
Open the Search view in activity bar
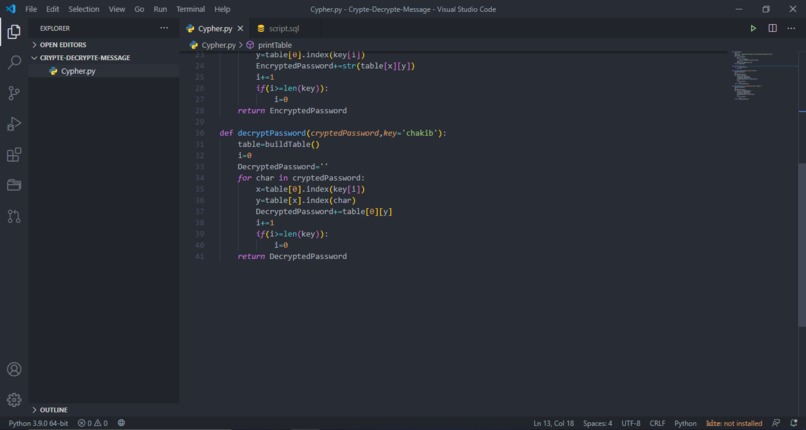(14, 63)
